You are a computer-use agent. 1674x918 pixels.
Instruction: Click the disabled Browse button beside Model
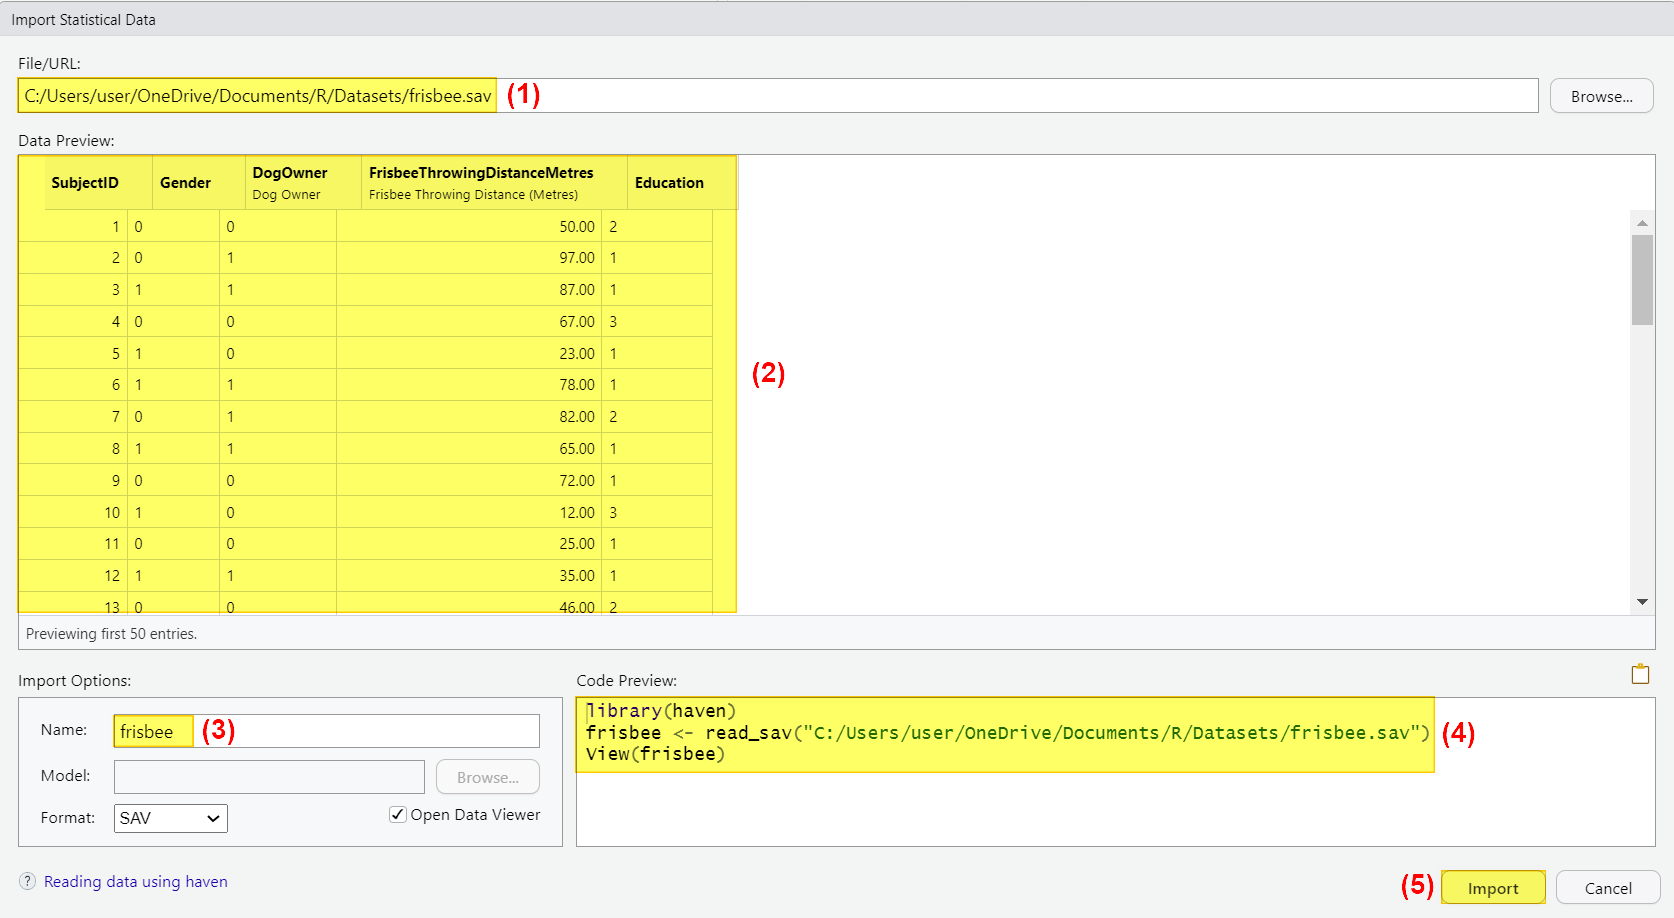coord(488,777)
